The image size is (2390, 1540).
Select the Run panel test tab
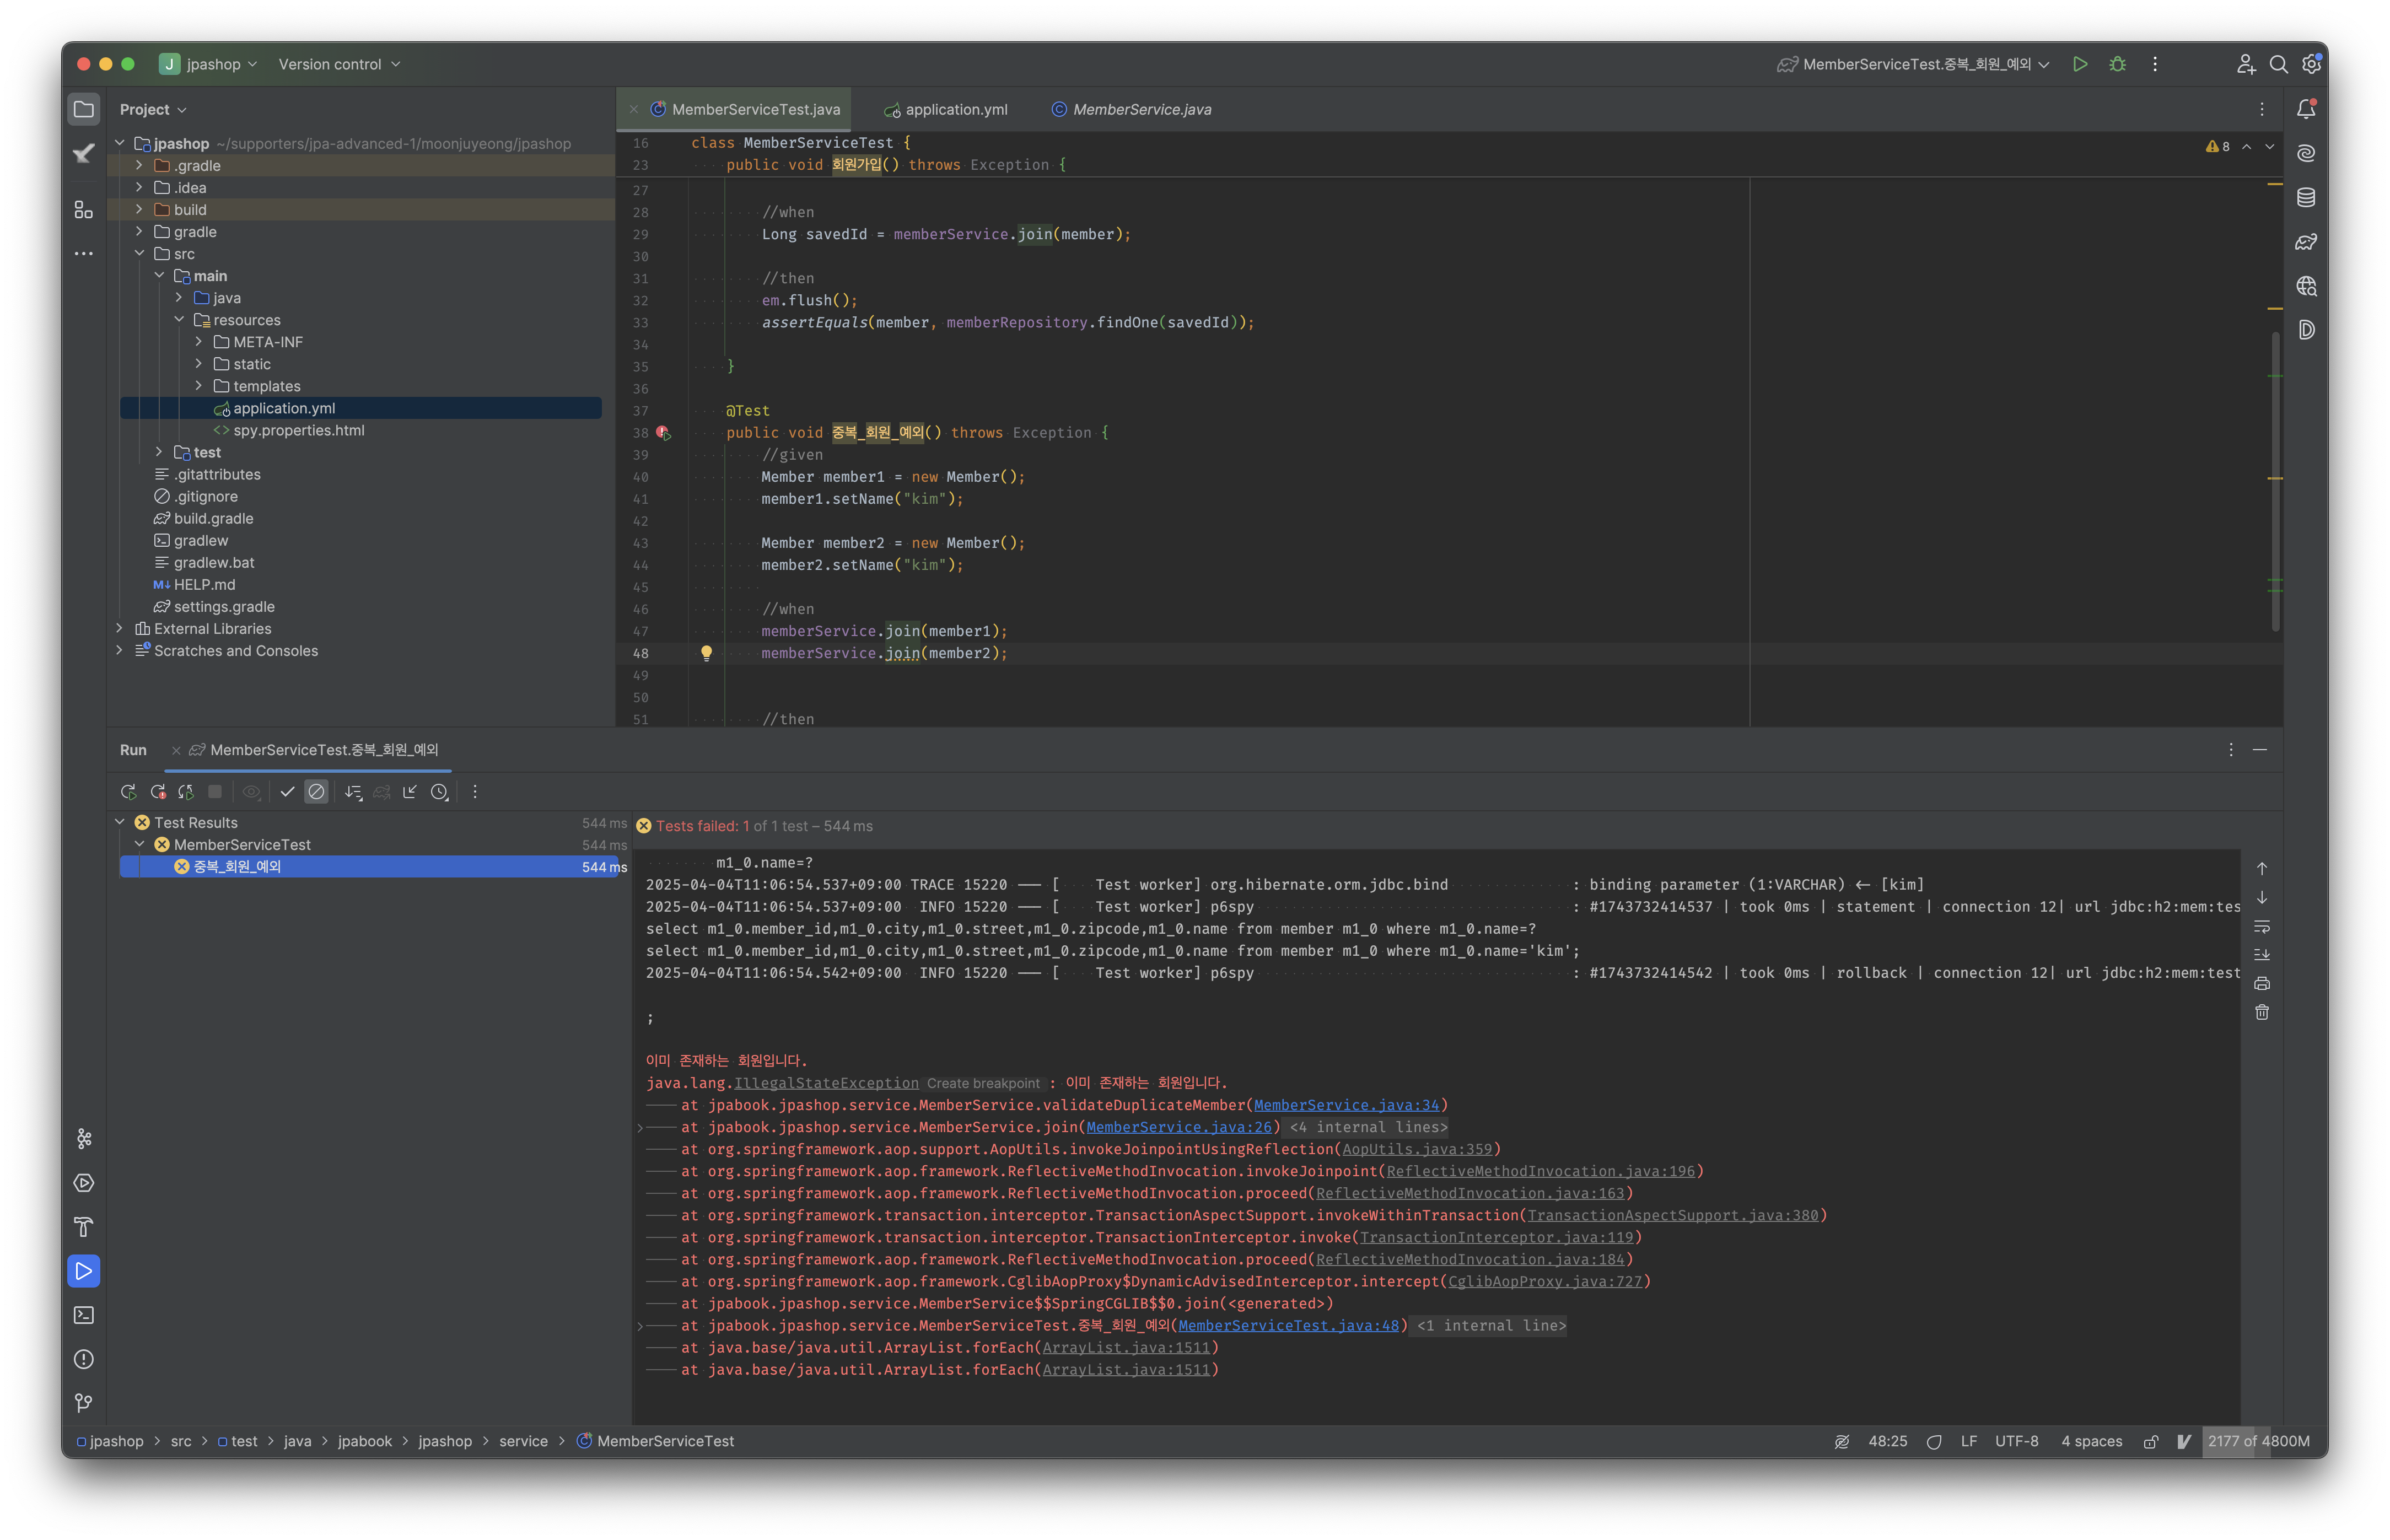click(x=314, y=750)
